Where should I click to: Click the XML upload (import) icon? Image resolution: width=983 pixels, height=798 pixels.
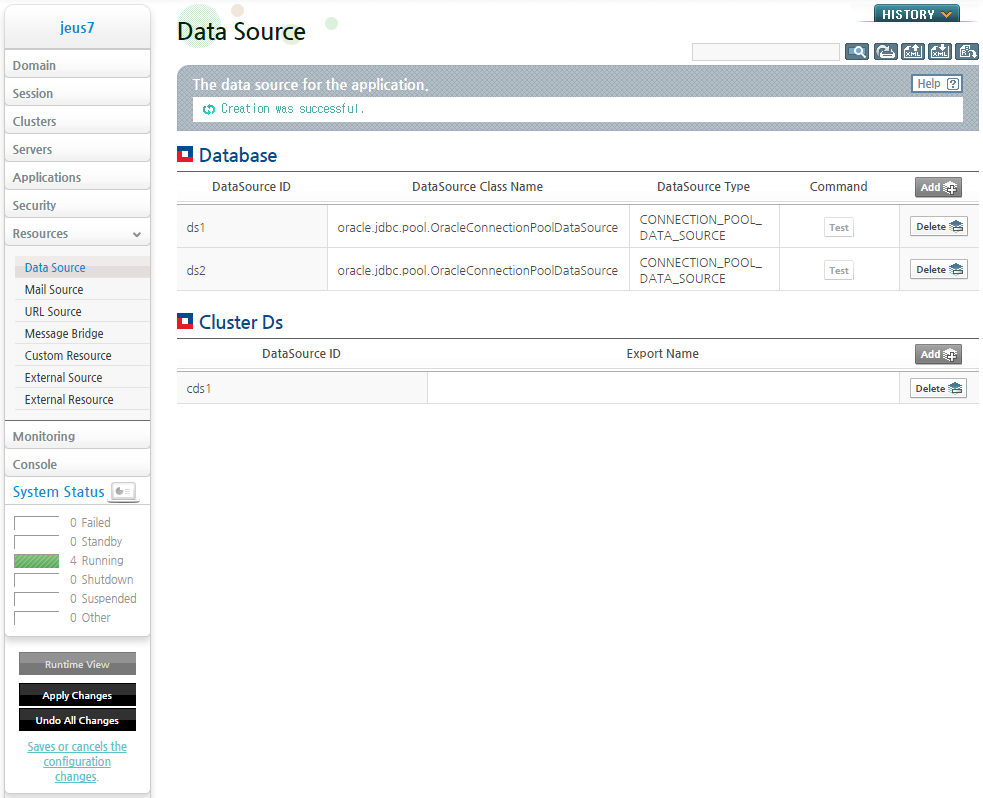pyautogui.click(x=913, y=51)
